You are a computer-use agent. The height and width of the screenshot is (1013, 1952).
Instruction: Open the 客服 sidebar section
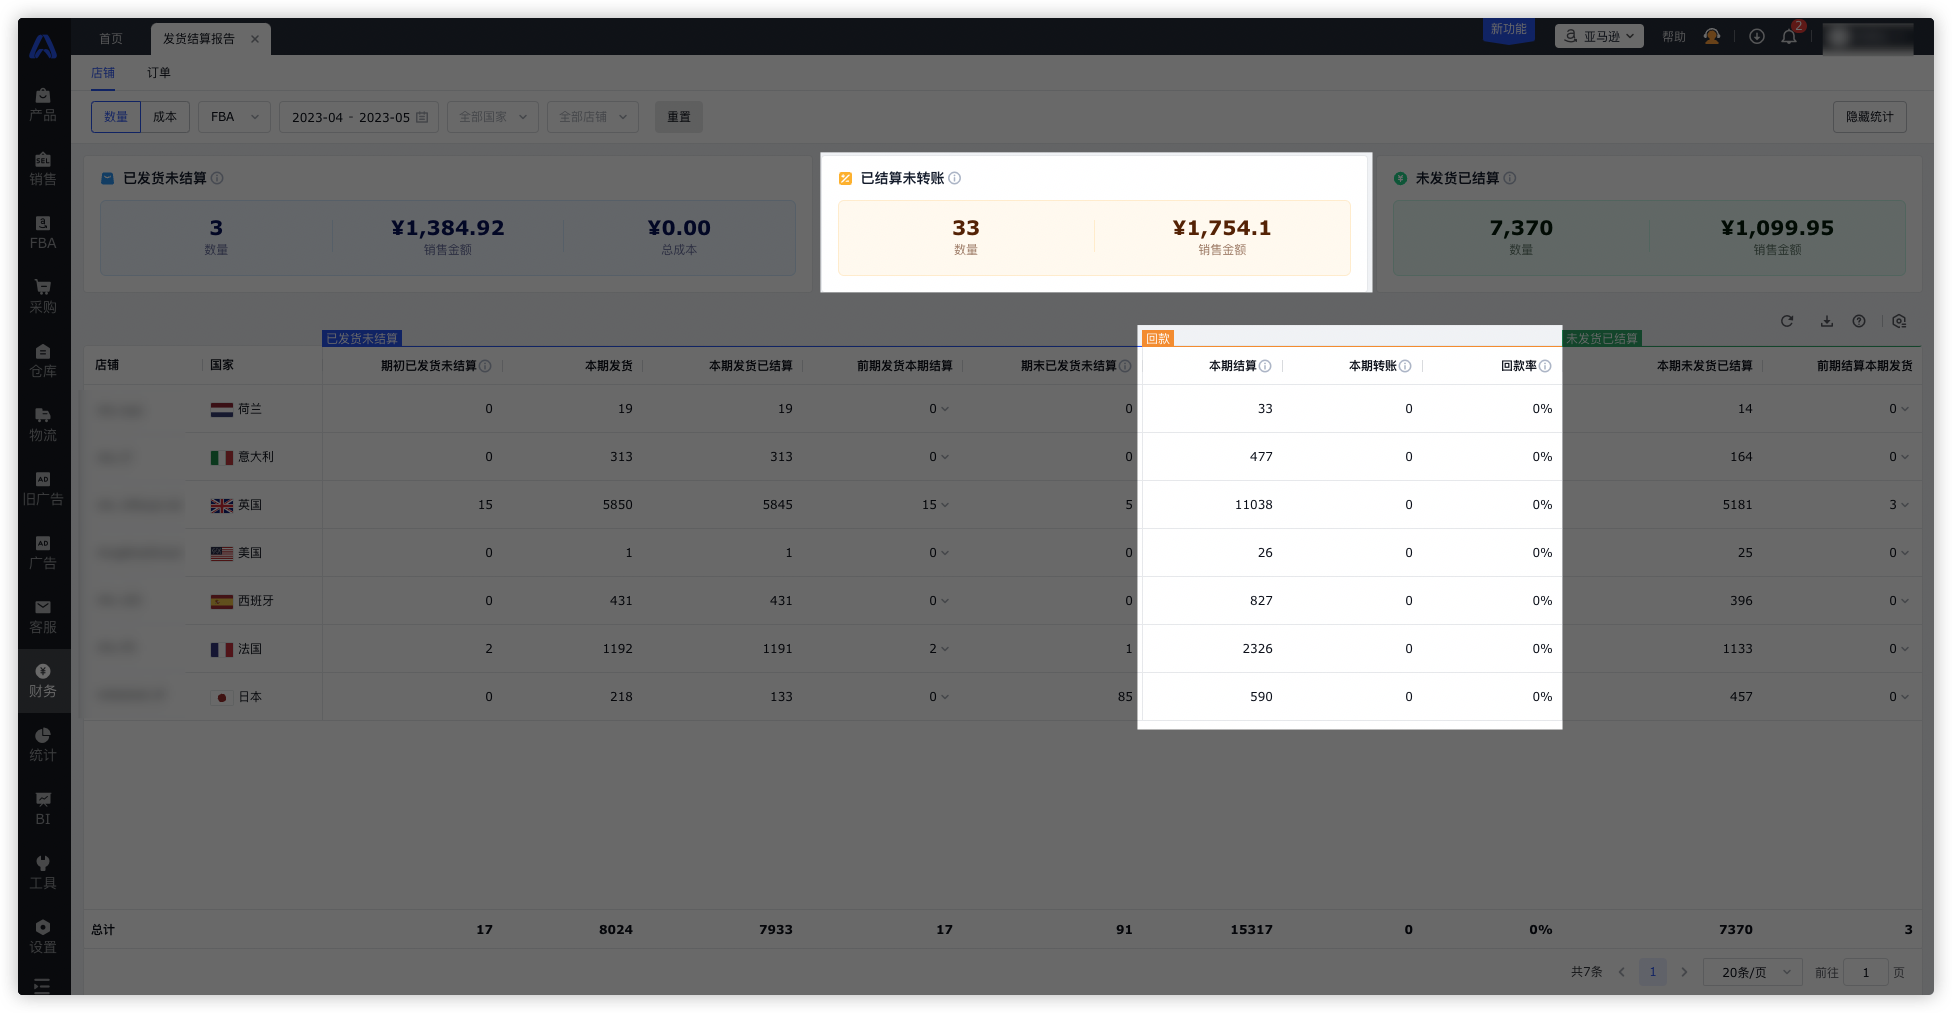pyautogui.click(x=43, y=617)
